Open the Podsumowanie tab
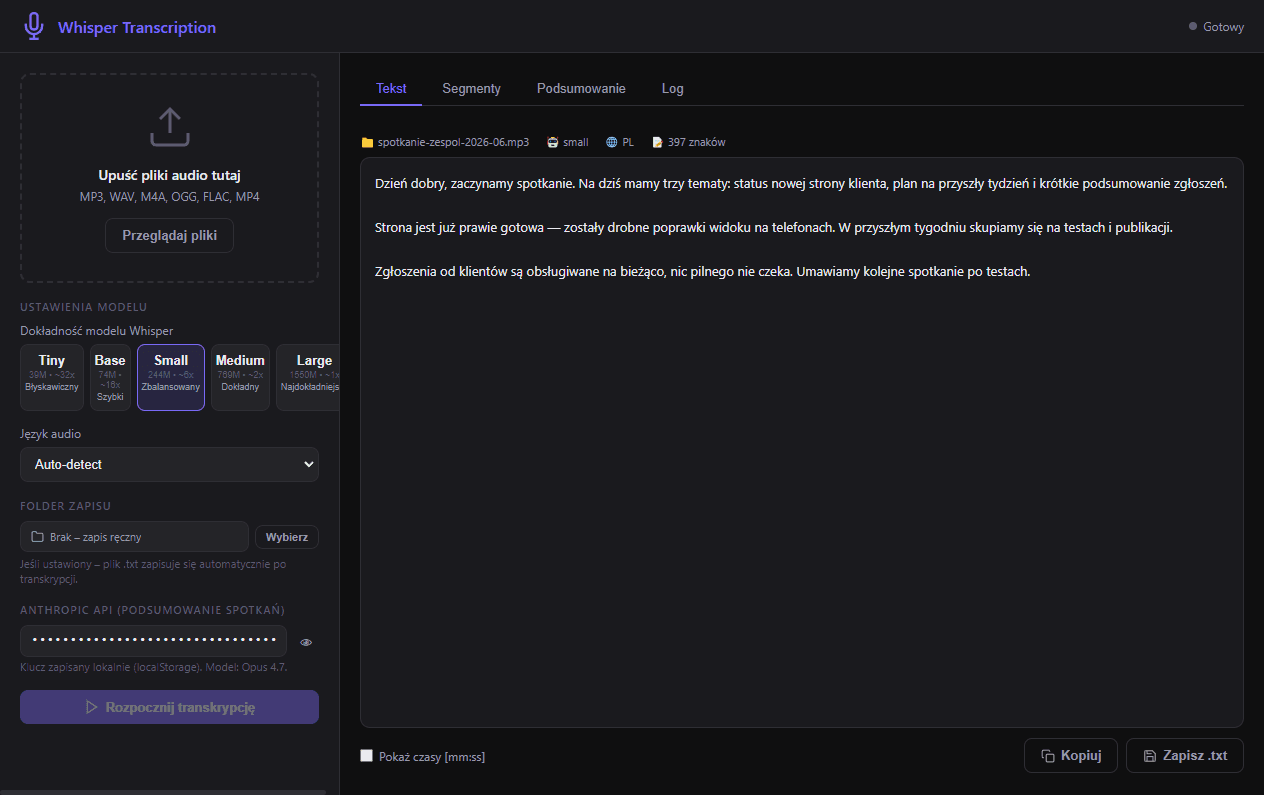1264x795 pixels. pos(581,88)
